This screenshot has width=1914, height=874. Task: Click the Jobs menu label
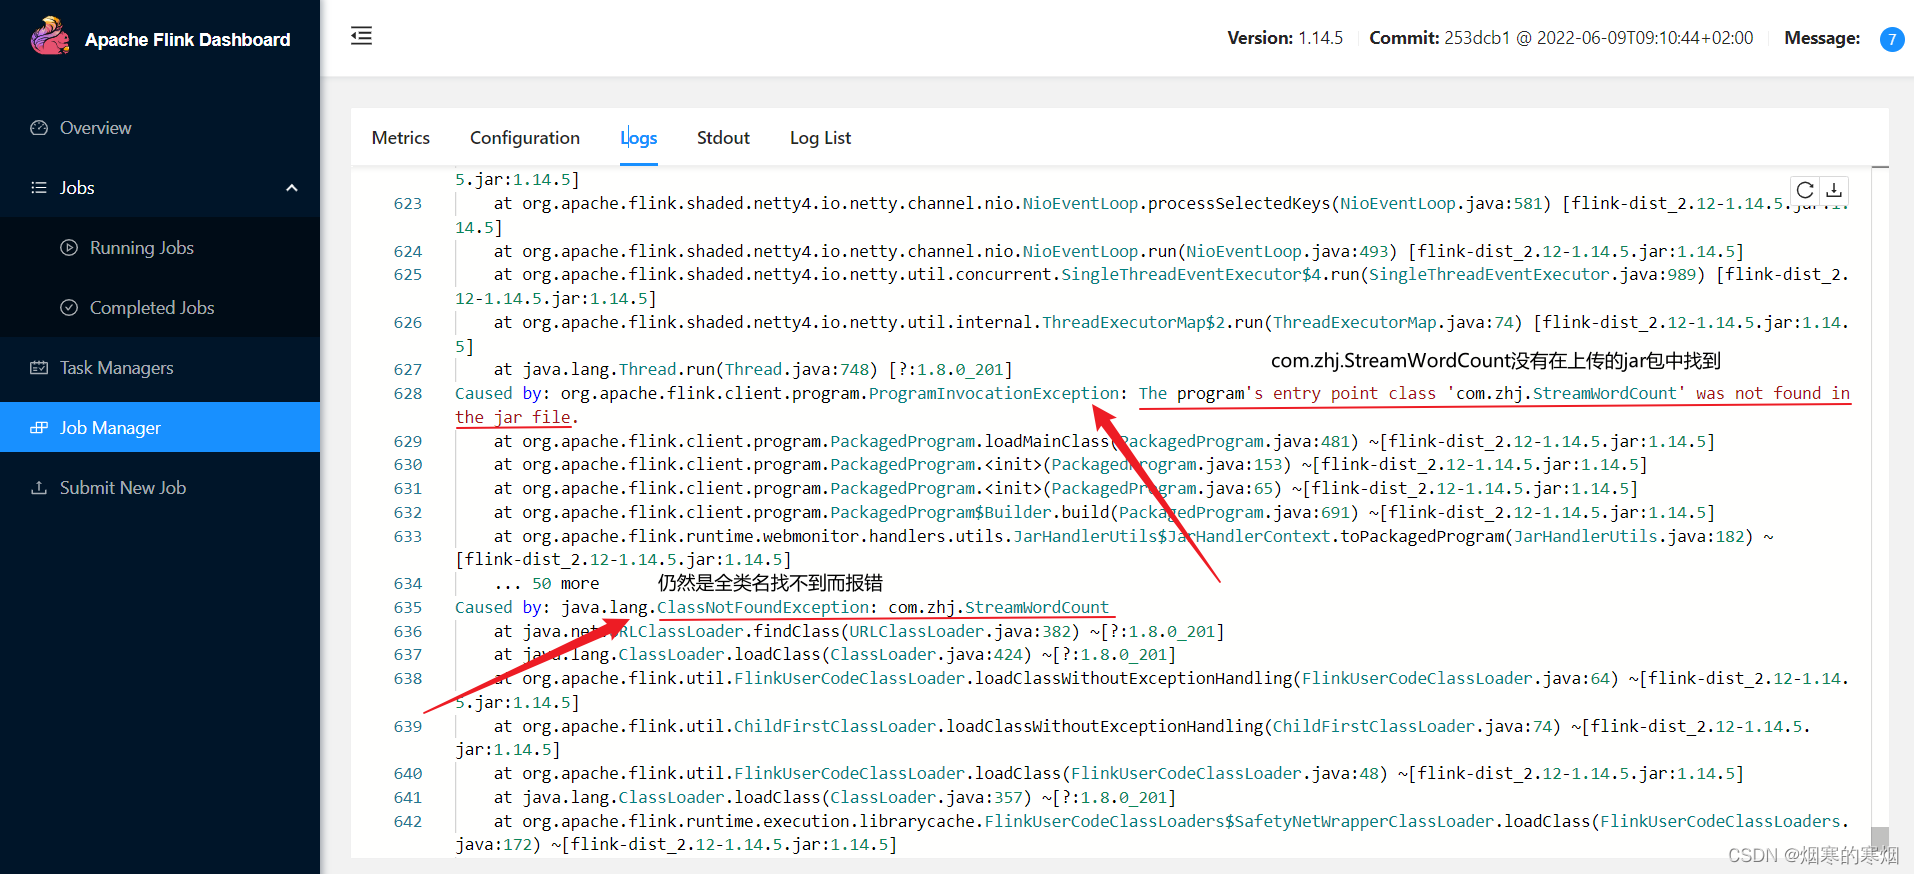tap(77, 188)
